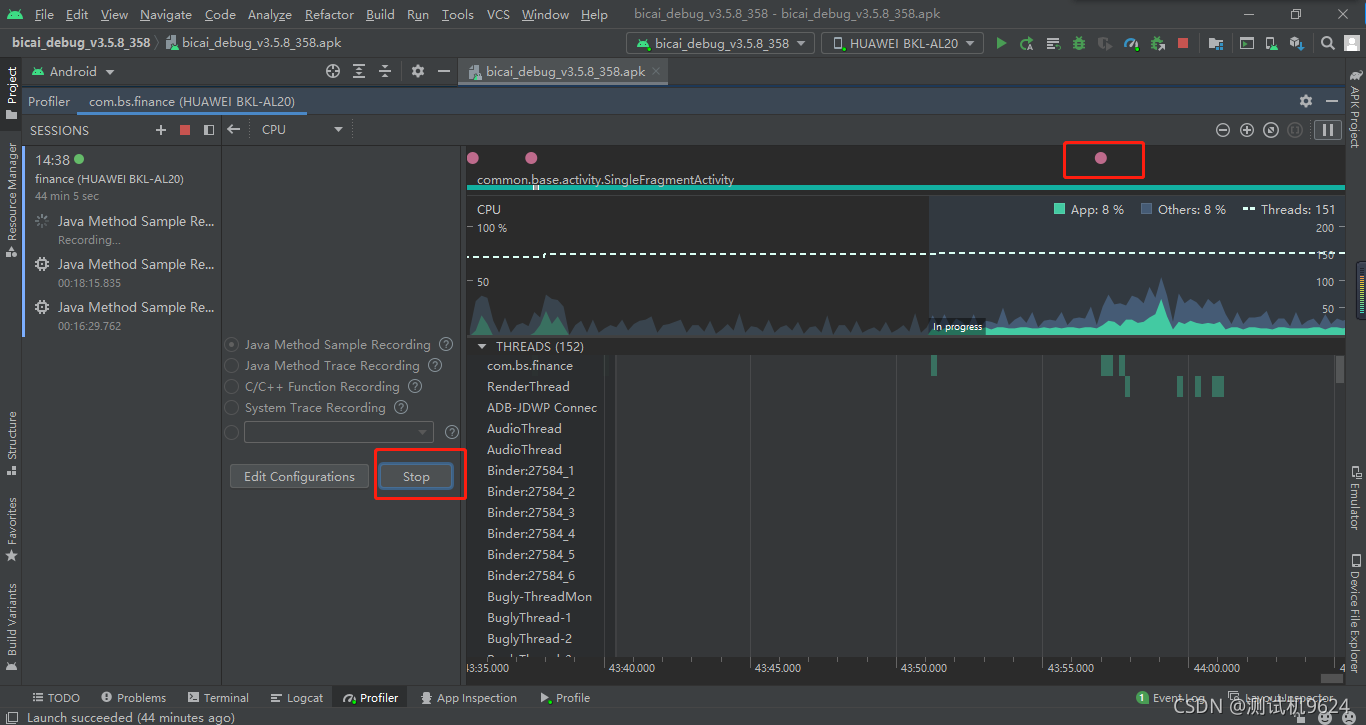
Task: Stop the recording with the Stop button
Action: pos(416,476)
